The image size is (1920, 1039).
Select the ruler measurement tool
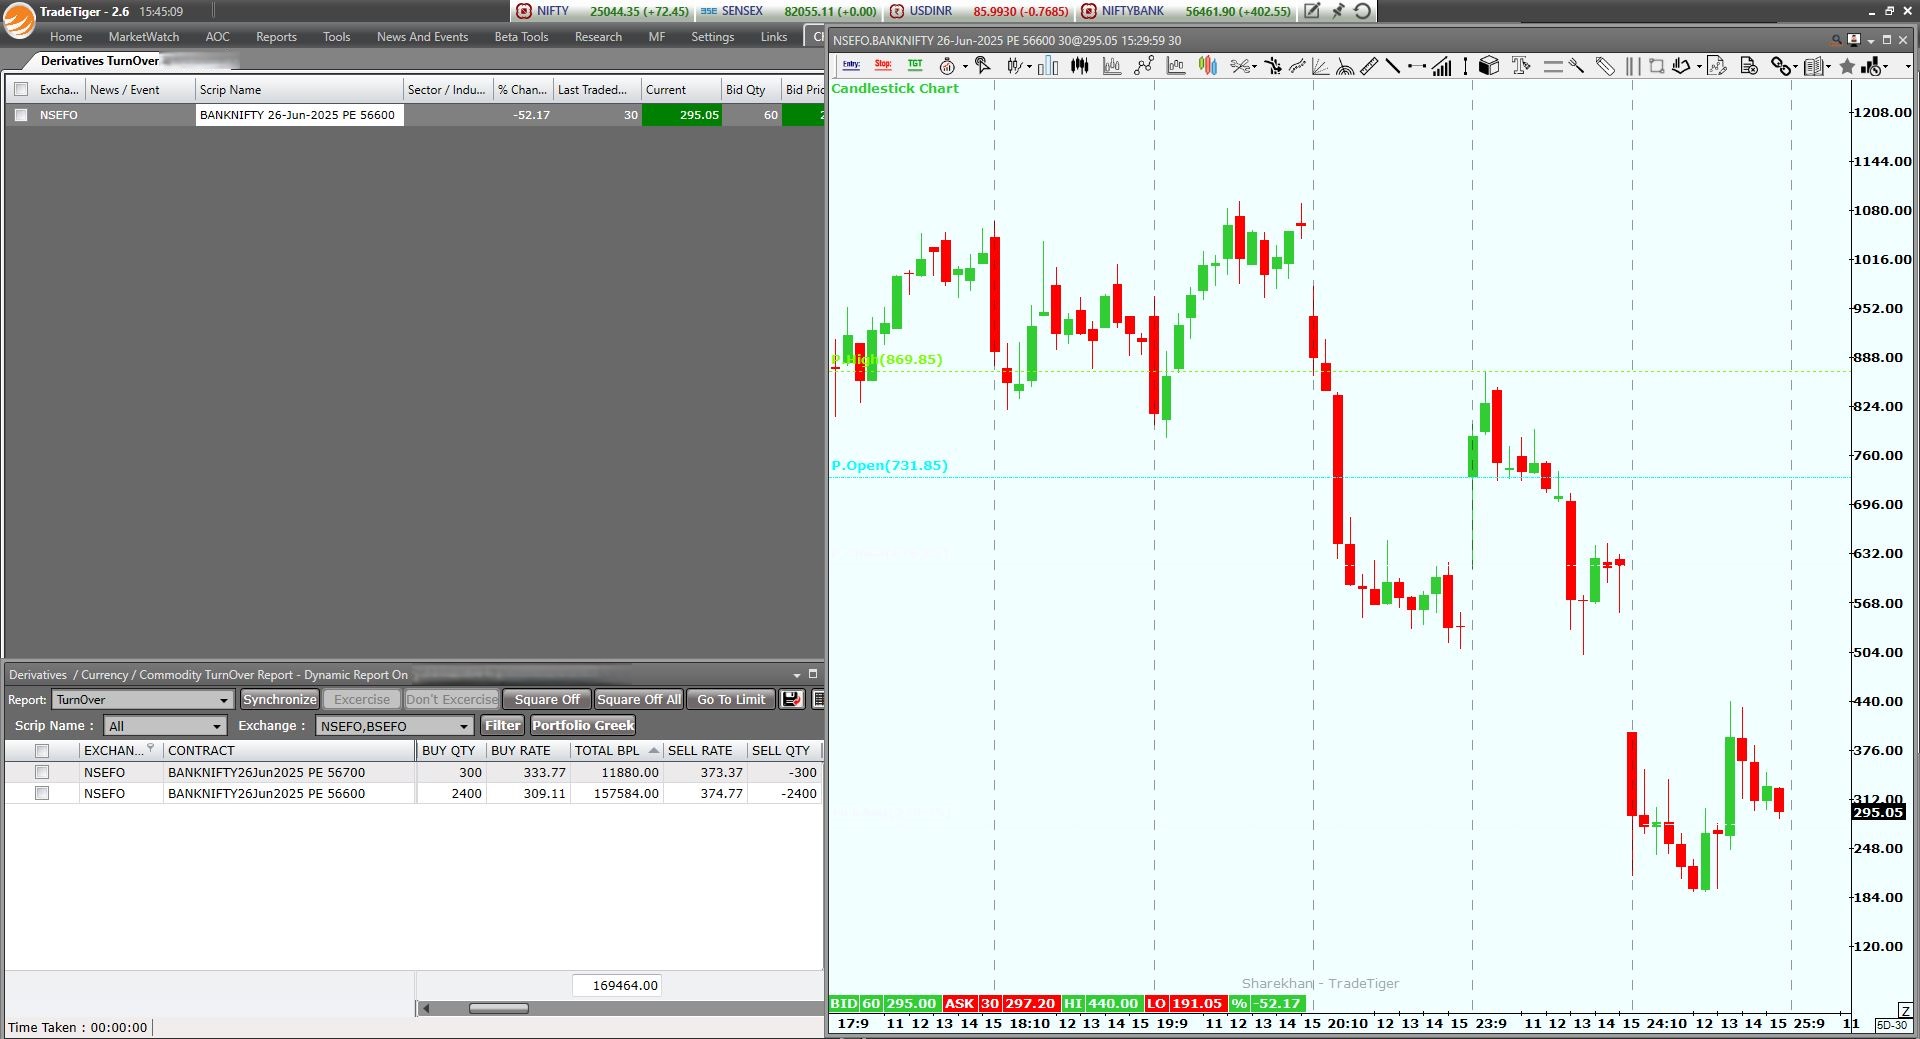click(1369, 66)
